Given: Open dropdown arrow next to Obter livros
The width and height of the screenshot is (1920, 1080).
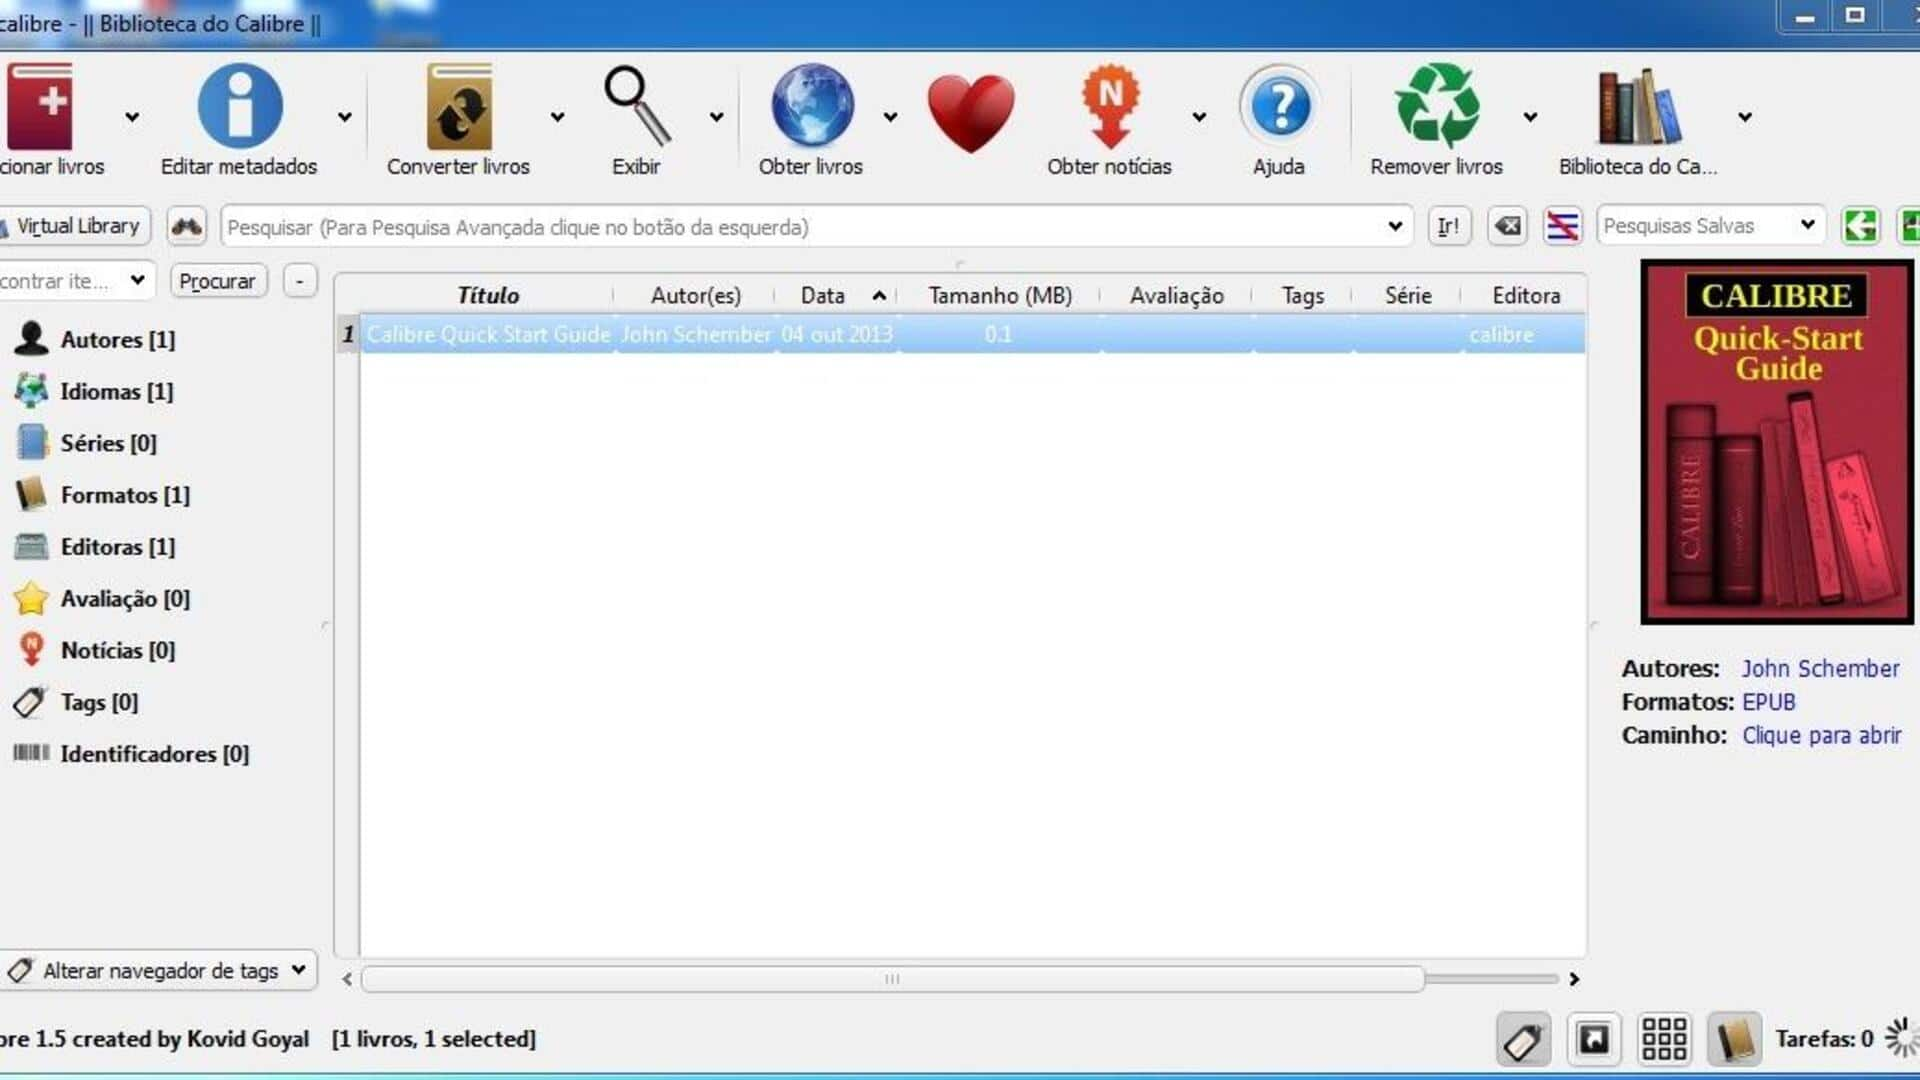Looking at the screenshot, I should [890, 117].
